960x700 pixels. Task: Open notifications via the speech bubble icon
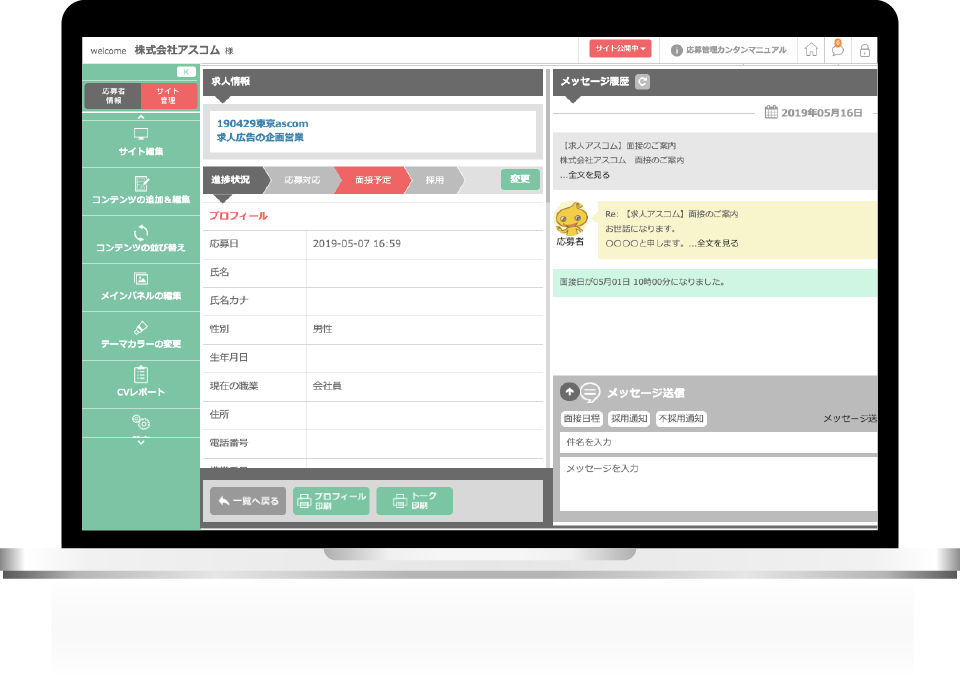838,49
